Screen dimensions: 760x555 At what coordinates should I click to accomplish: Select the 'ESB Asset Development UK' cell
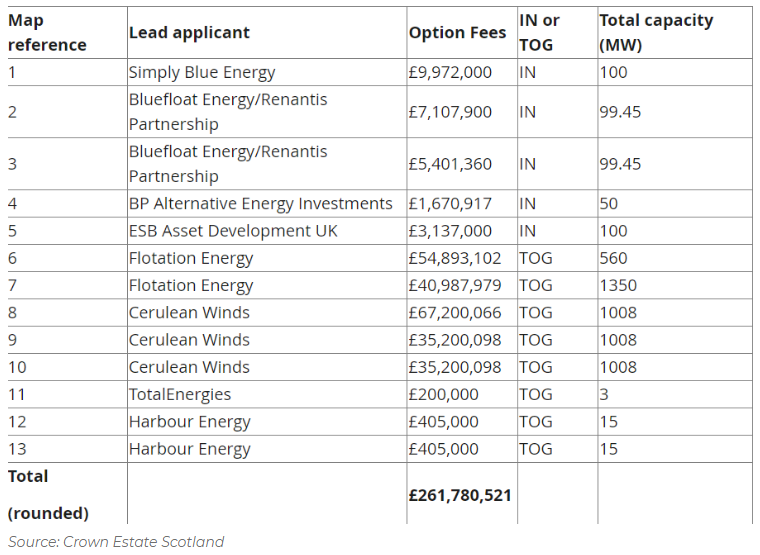(233, 231)
